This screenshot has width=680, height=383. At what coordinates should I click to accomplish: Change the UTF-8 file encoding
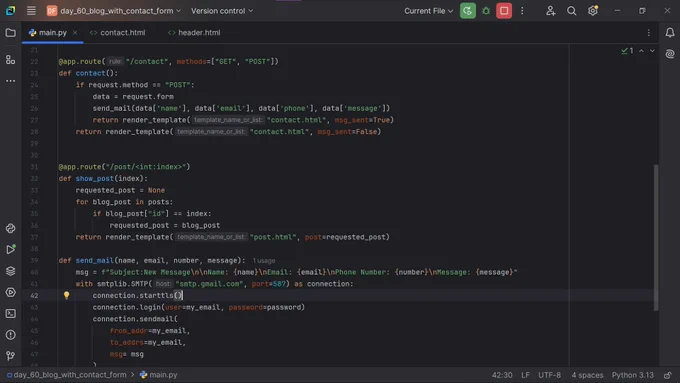(549, 375)
